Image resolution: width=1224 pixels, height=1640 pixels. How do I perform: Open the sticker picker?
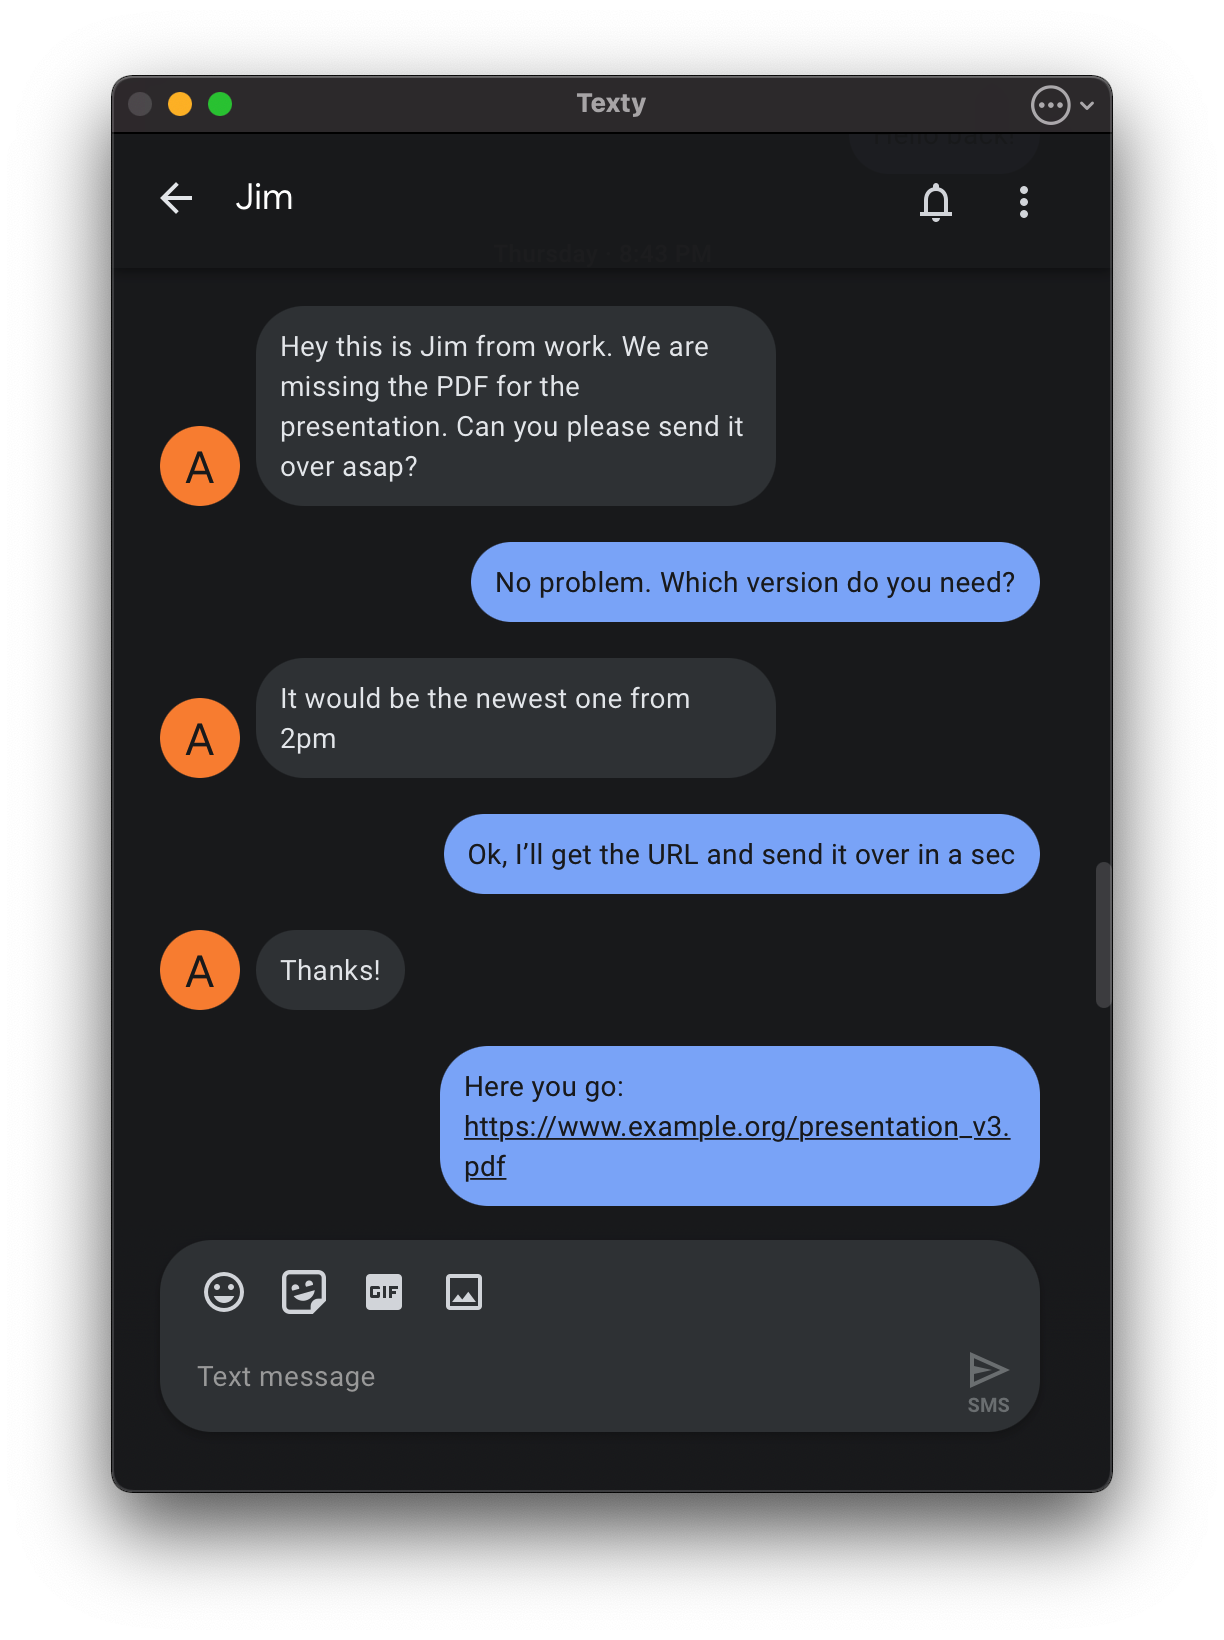(303, 1291)
